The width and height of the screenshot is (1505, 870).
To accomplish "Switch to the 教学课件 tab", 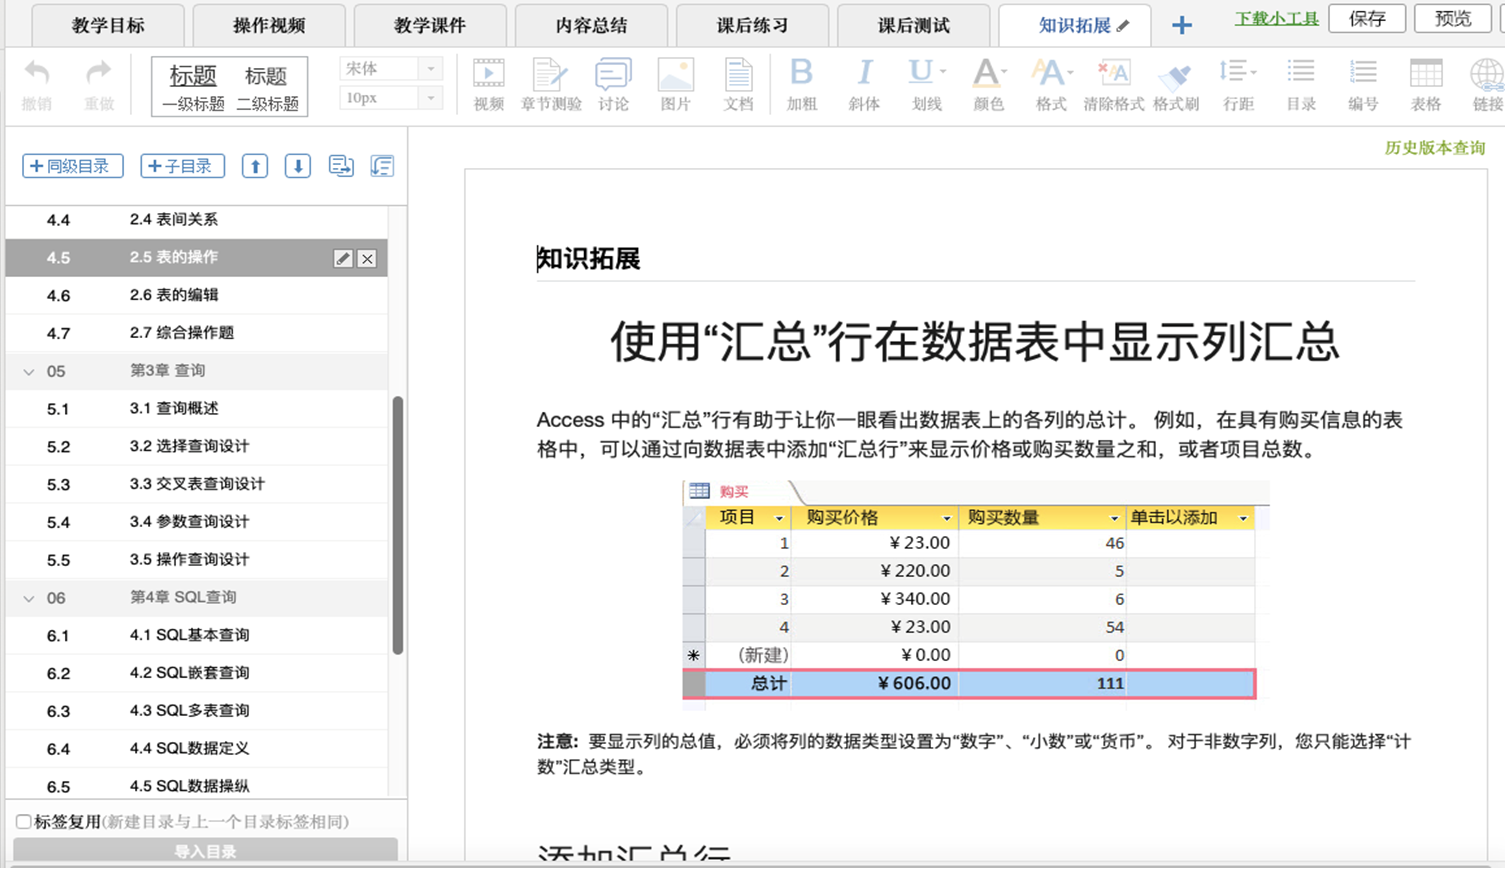I will 430,26.
